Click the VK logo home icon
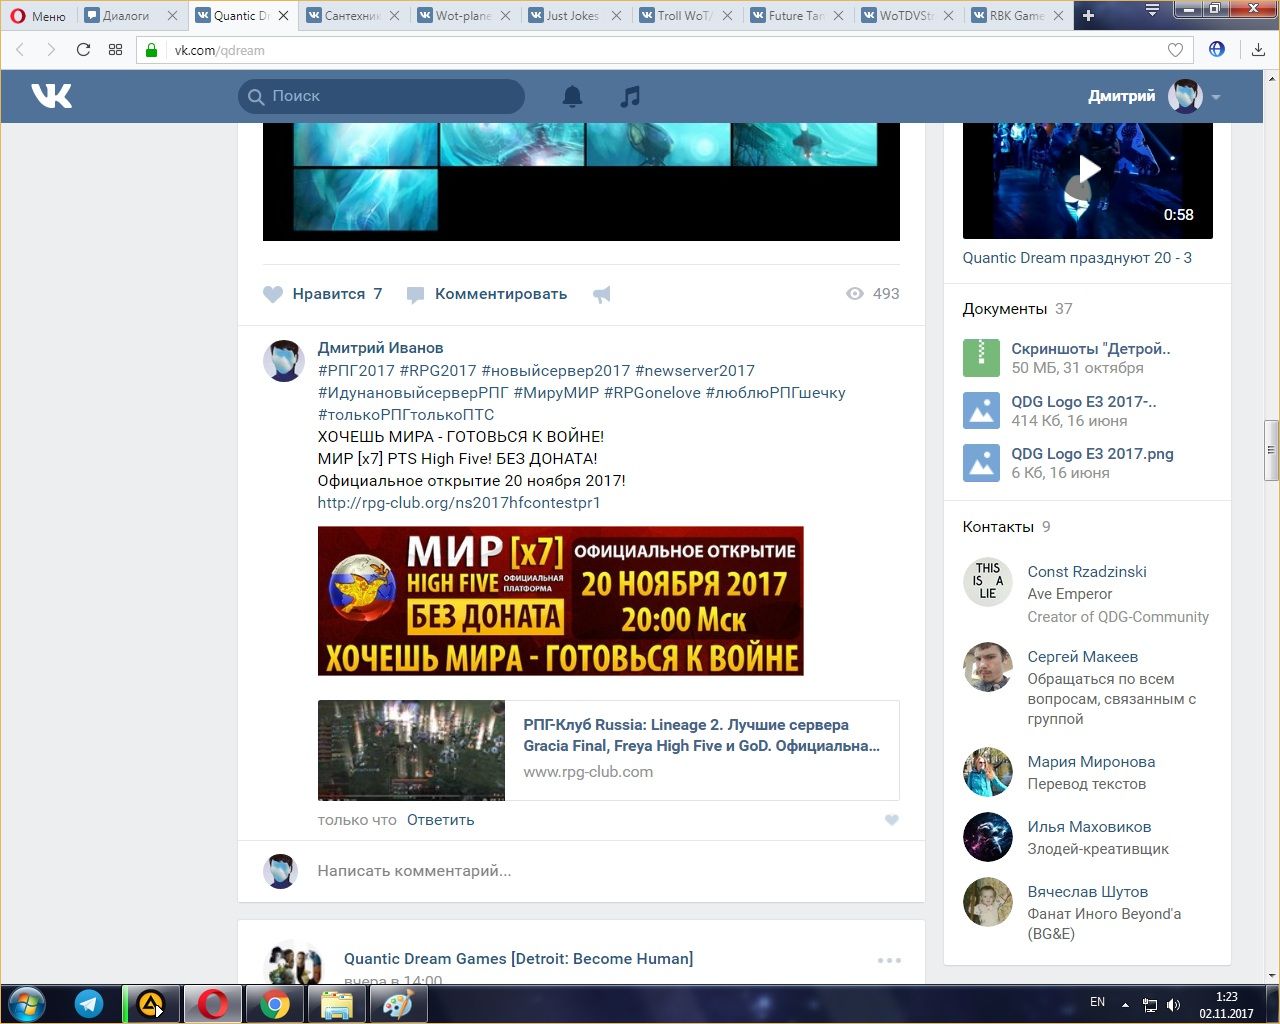The width and height of the screenshot is (1280, 1024). (x=52, y=96)
